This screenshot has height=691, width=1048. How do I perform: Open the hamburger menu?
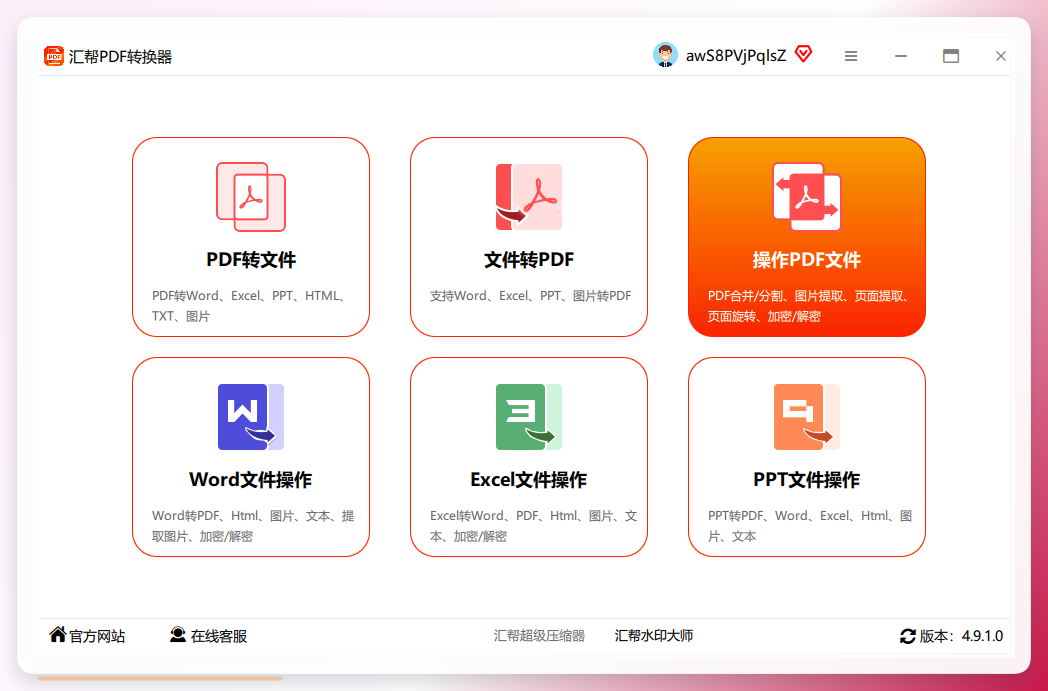pyautogui.click(x=851, y=56)
